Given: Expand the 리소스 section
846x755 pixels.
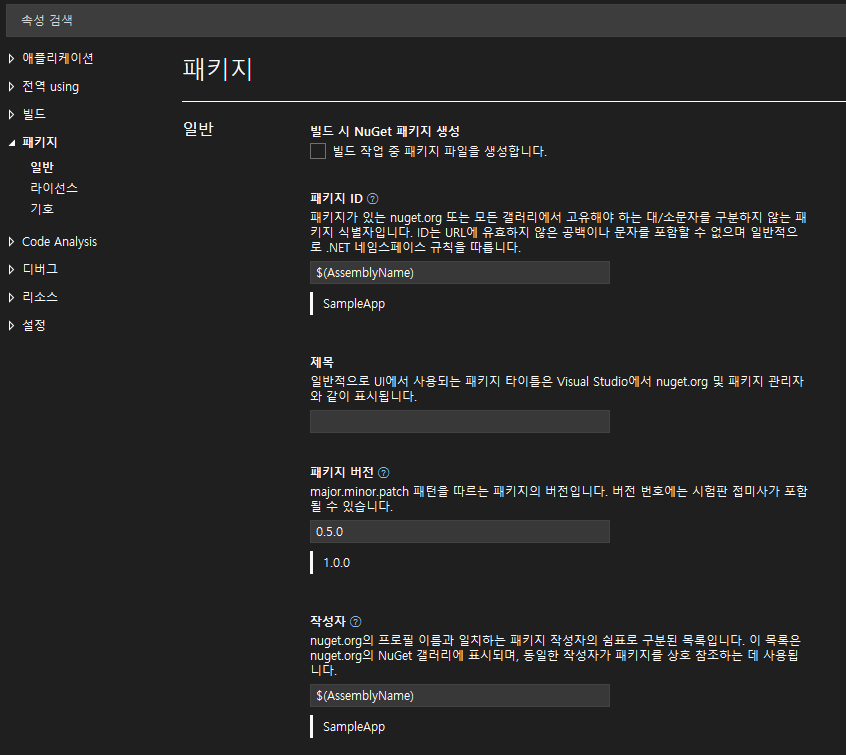Looking at the screenshot, I should [11, 297].
